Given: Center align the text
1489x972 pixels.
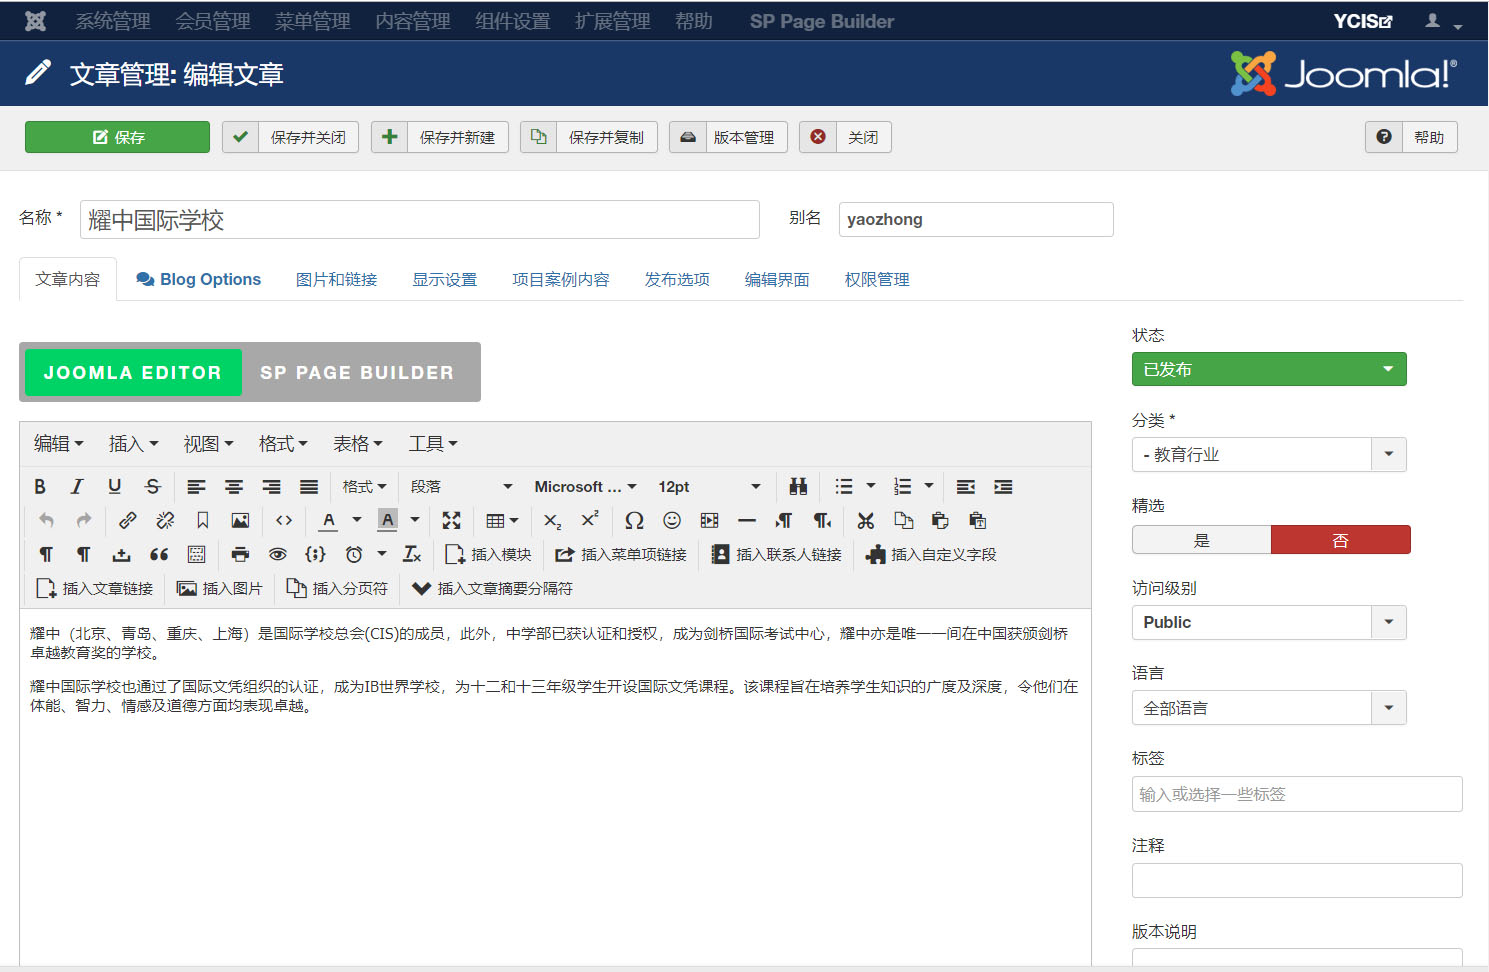Looking at the screenshot, I should [234, 487].
